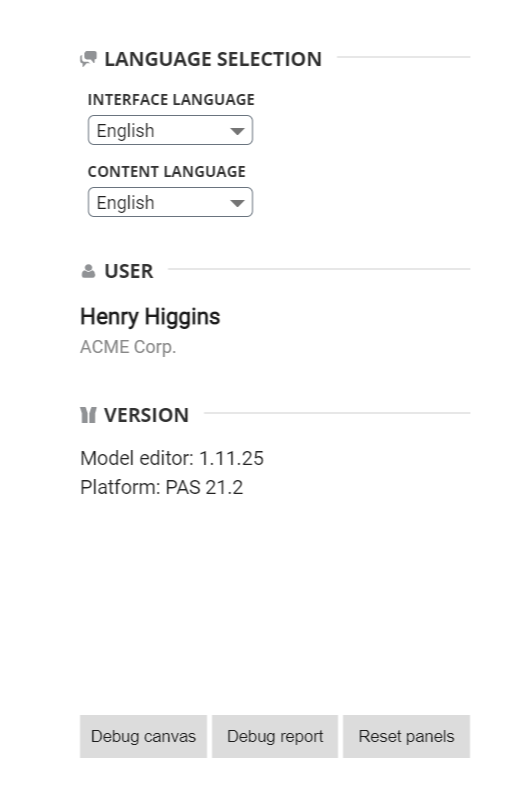506x794 pixels.
Task: Open the Content Language dropdown
Action: point(170,202)
